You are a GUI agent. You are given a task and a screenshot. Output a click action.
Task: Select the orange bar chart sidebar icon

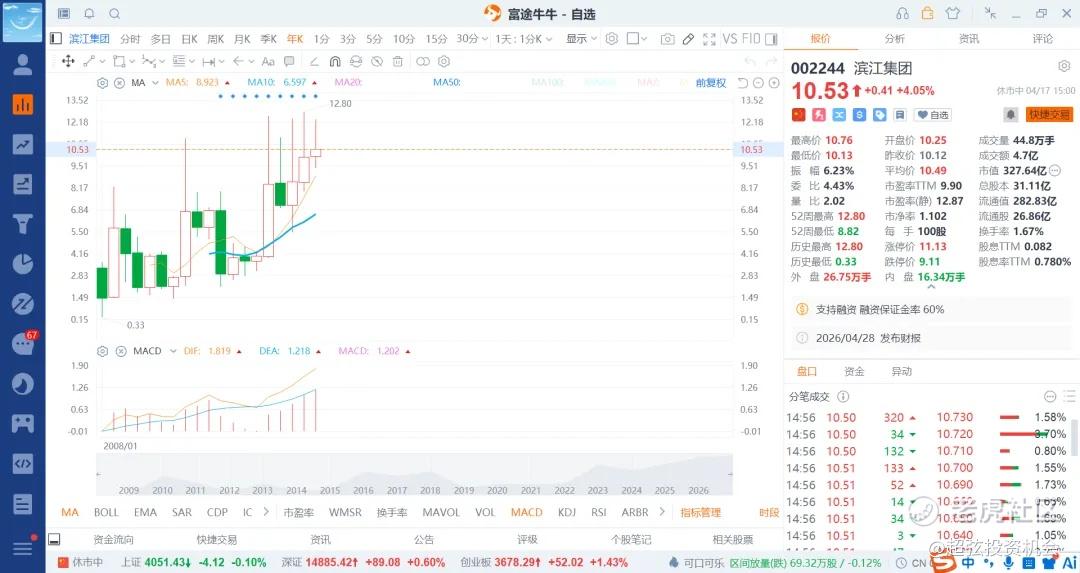[23, 105]
